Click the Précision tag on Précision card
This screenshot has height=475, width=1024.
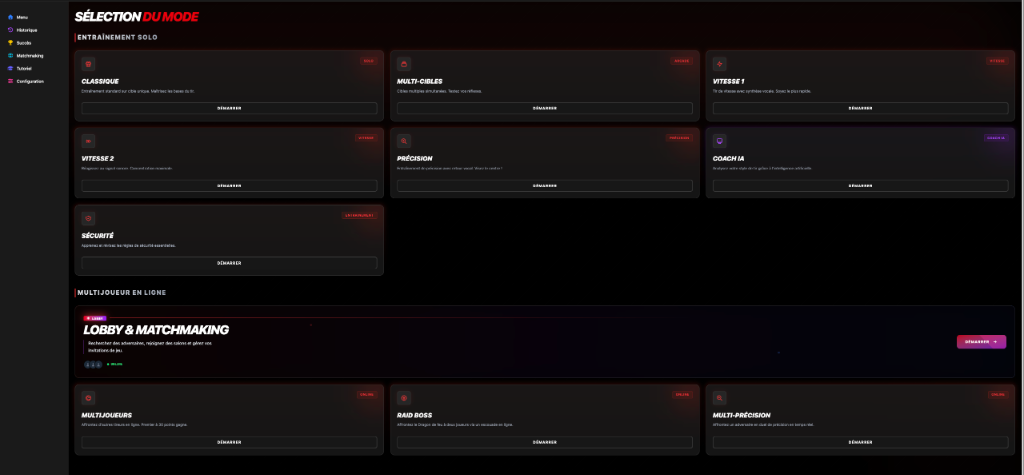680,138
